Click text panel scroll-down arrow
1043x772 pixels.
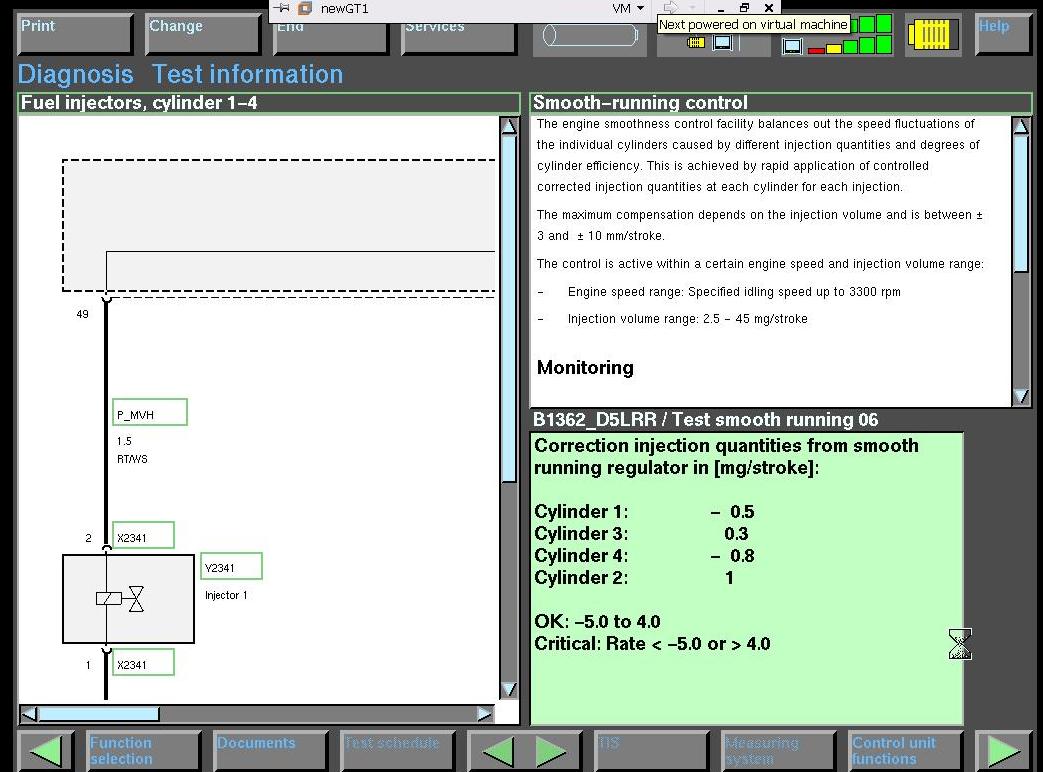(1021, 396)
